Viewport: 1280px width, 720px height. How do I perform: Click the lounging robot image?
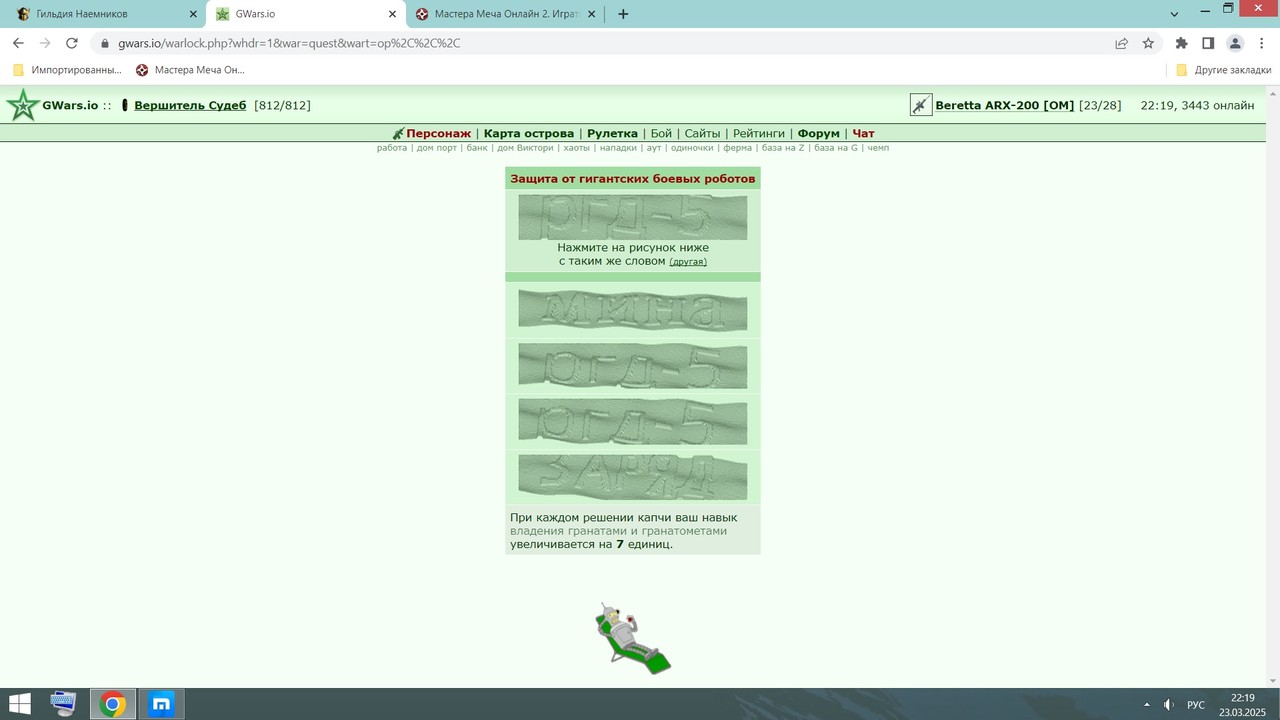point(632,638)
